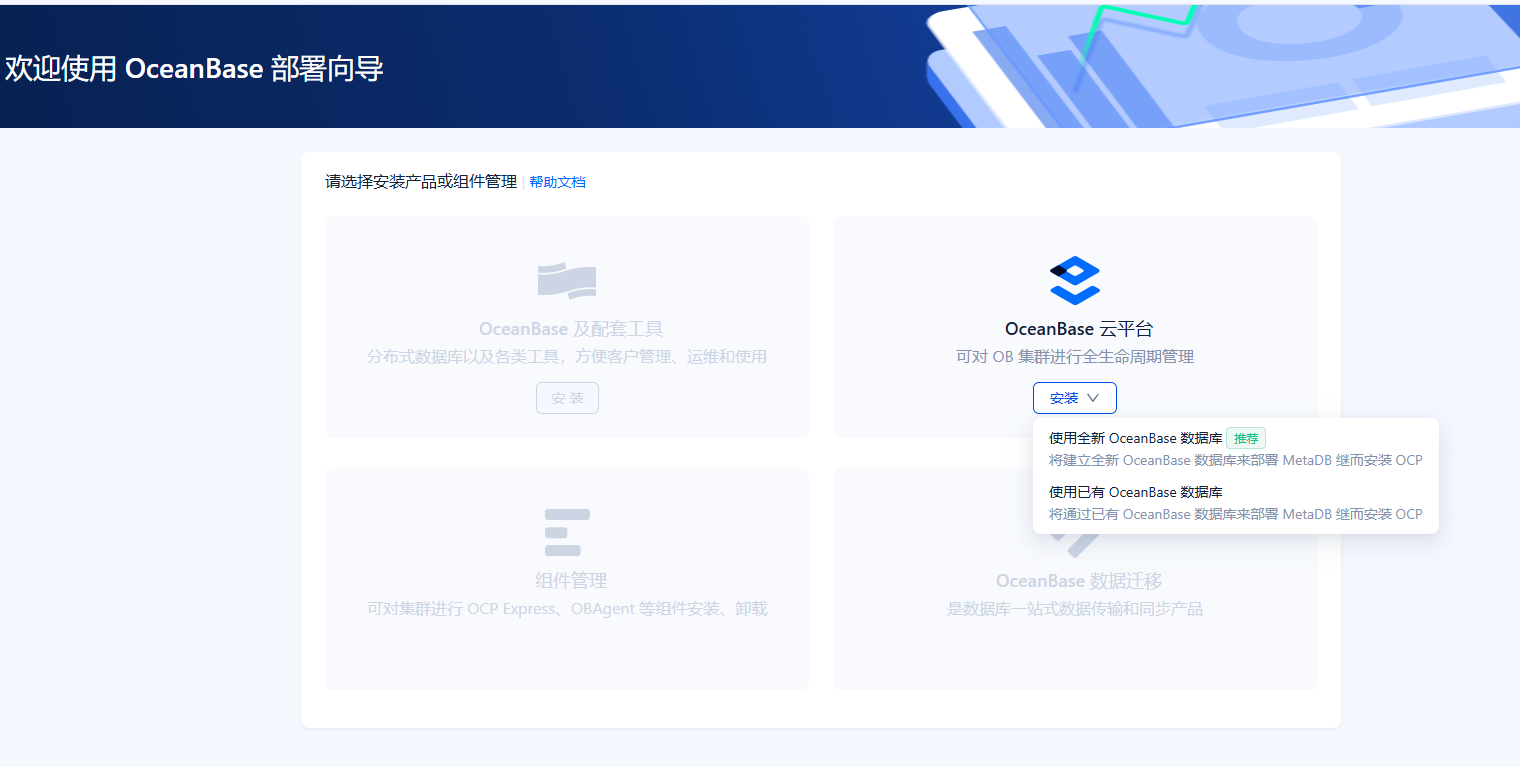Click the 安装 button for OceanBase 及配套工具
The image size is (1520, 767).
coord(567,398)
